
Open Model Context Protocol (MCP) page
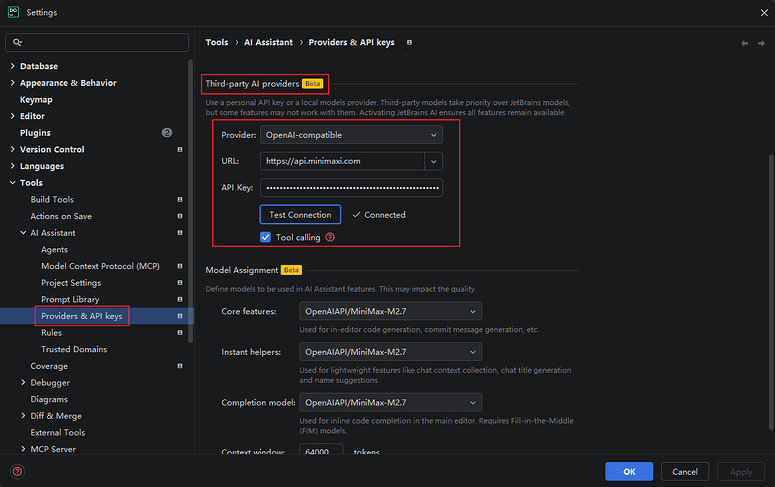100,266
